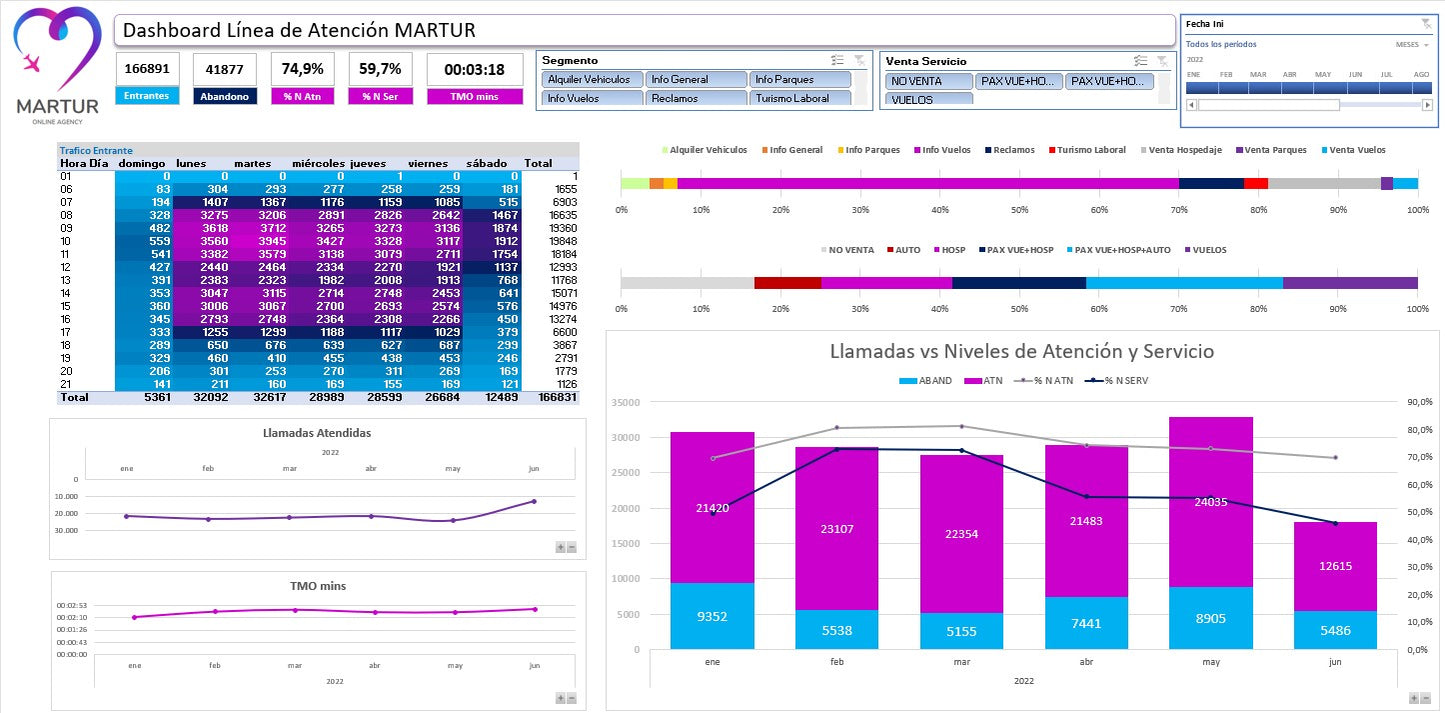The image size is (1445, 713).
Task: Click the Reclamos legend color swatch
Action: (988, 150)
